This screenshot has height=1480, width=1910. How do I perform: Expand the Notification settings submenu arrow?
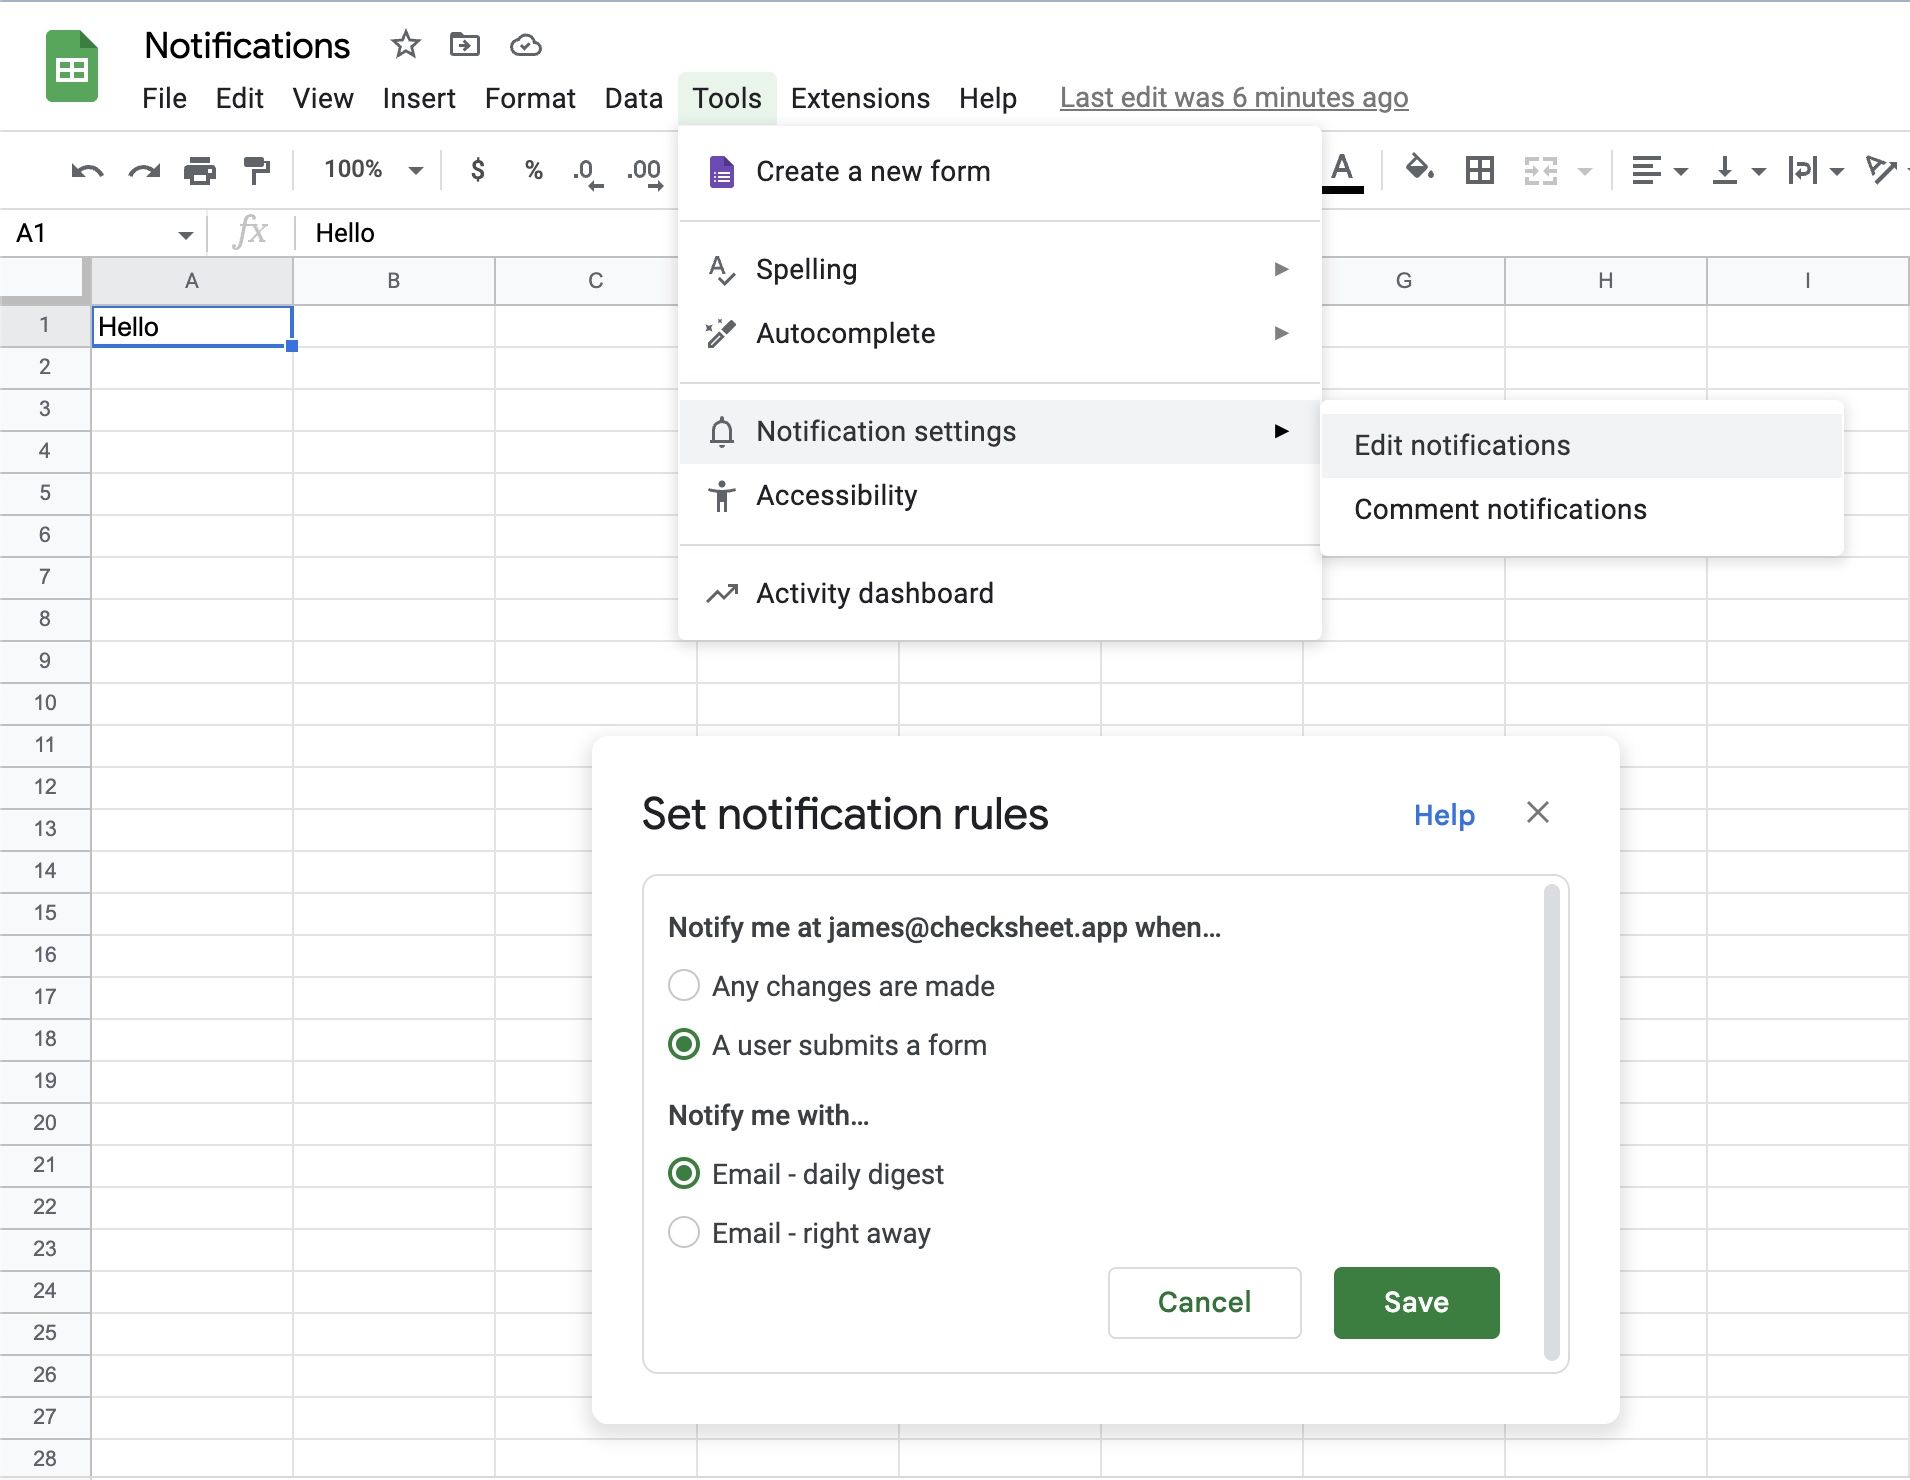(x=1281, y=431)
